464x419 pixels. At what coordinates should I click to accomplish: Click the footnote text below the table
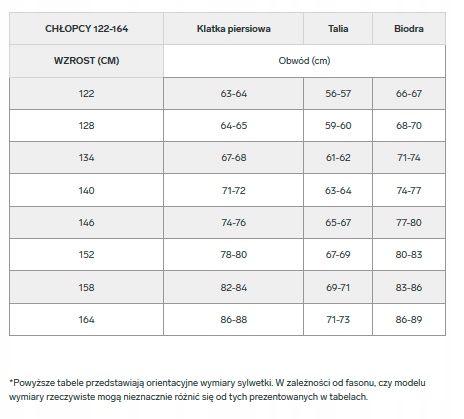217,390
